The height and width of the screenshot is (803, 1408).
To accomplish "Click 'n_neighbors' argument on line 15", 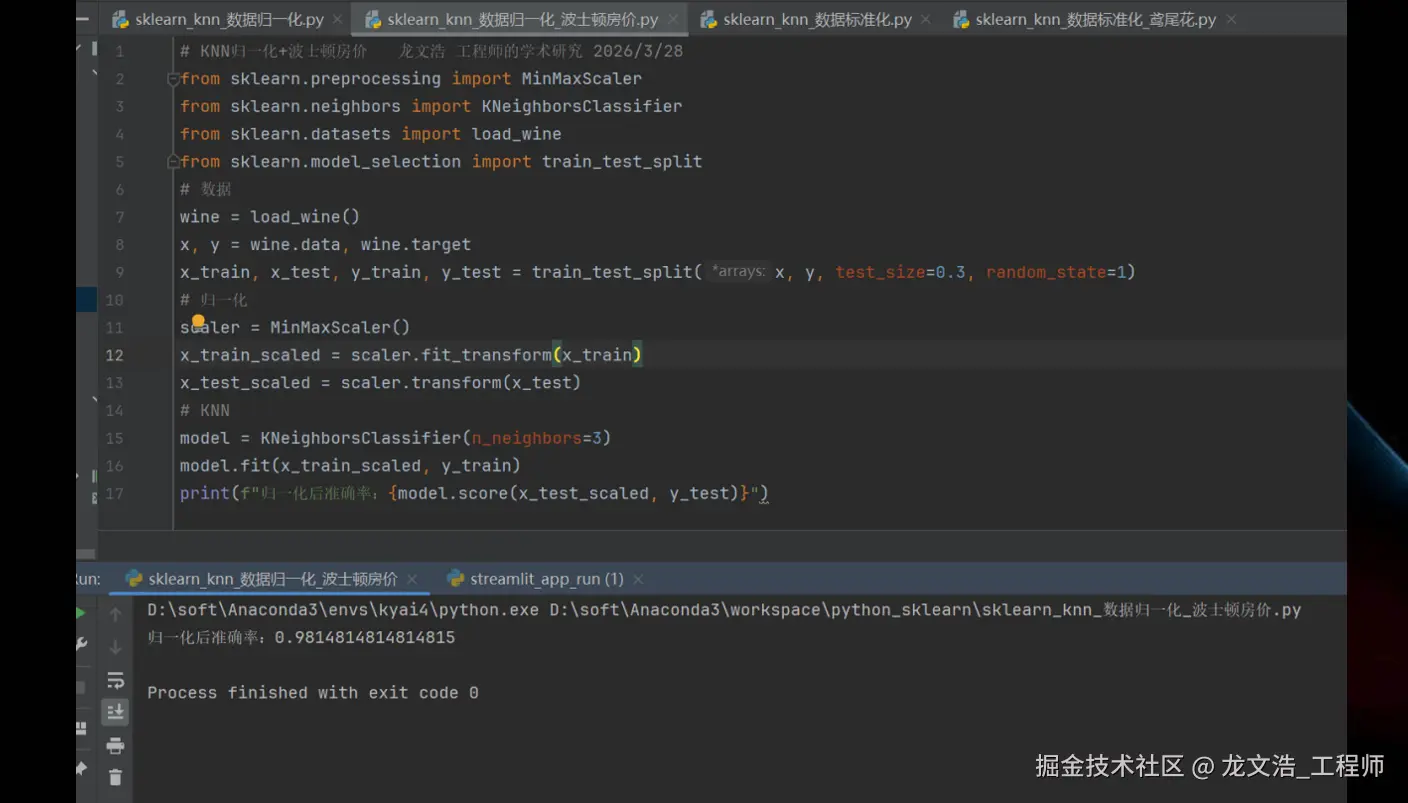I will tap(526, 438).
